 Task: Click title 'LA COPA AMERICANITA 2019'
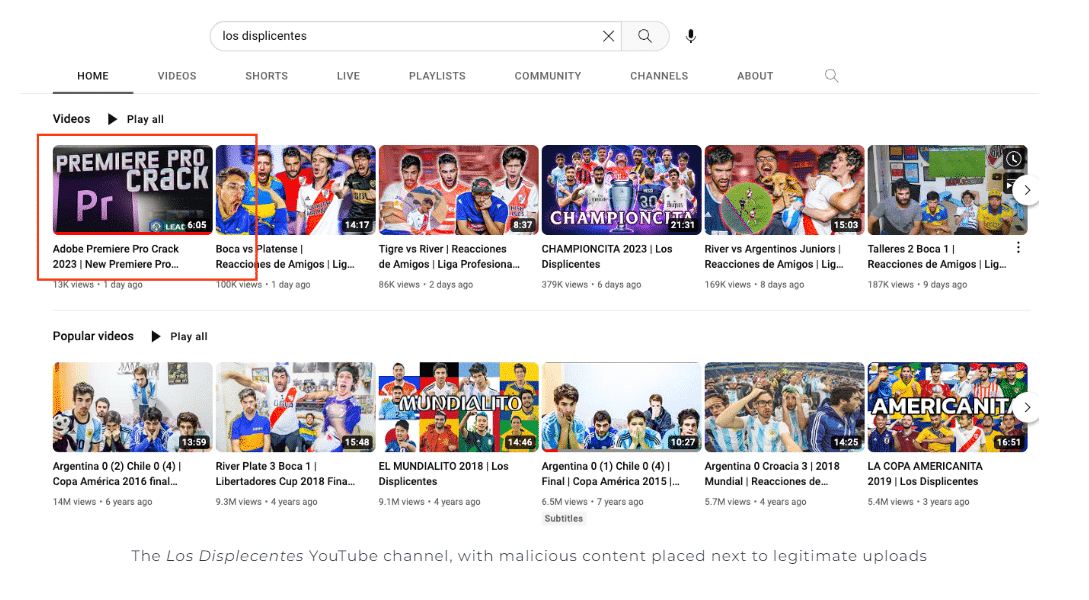pos(925,474)
